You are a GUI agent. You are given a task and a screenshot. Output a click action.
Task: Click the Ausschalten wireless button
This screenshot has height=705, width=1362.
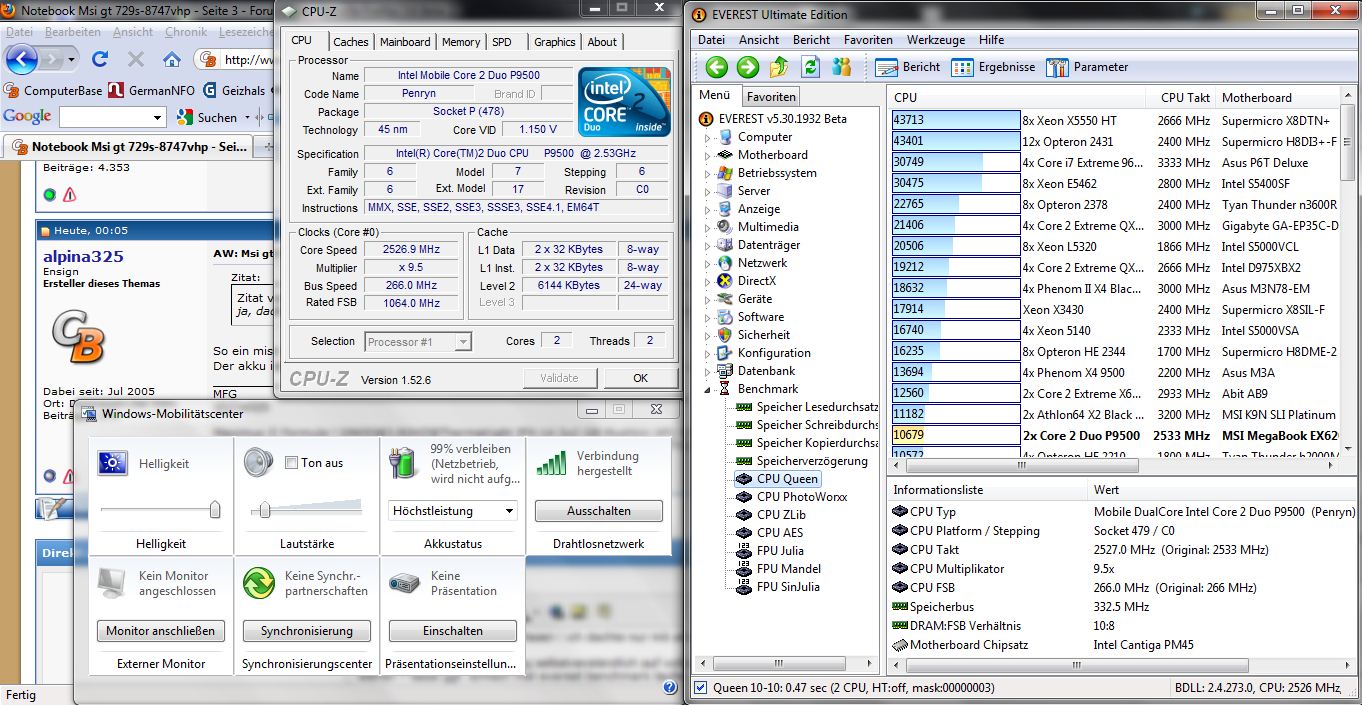[x=599, y=511]
